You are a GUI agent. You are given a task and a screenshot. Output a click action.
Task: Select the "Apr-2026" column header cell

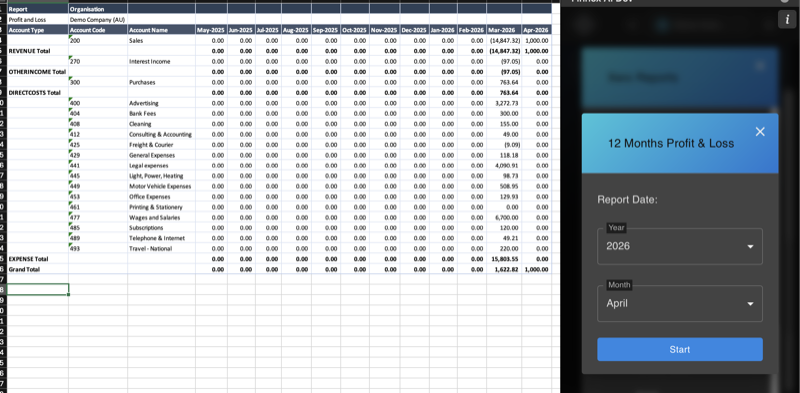tap(536, 30)
